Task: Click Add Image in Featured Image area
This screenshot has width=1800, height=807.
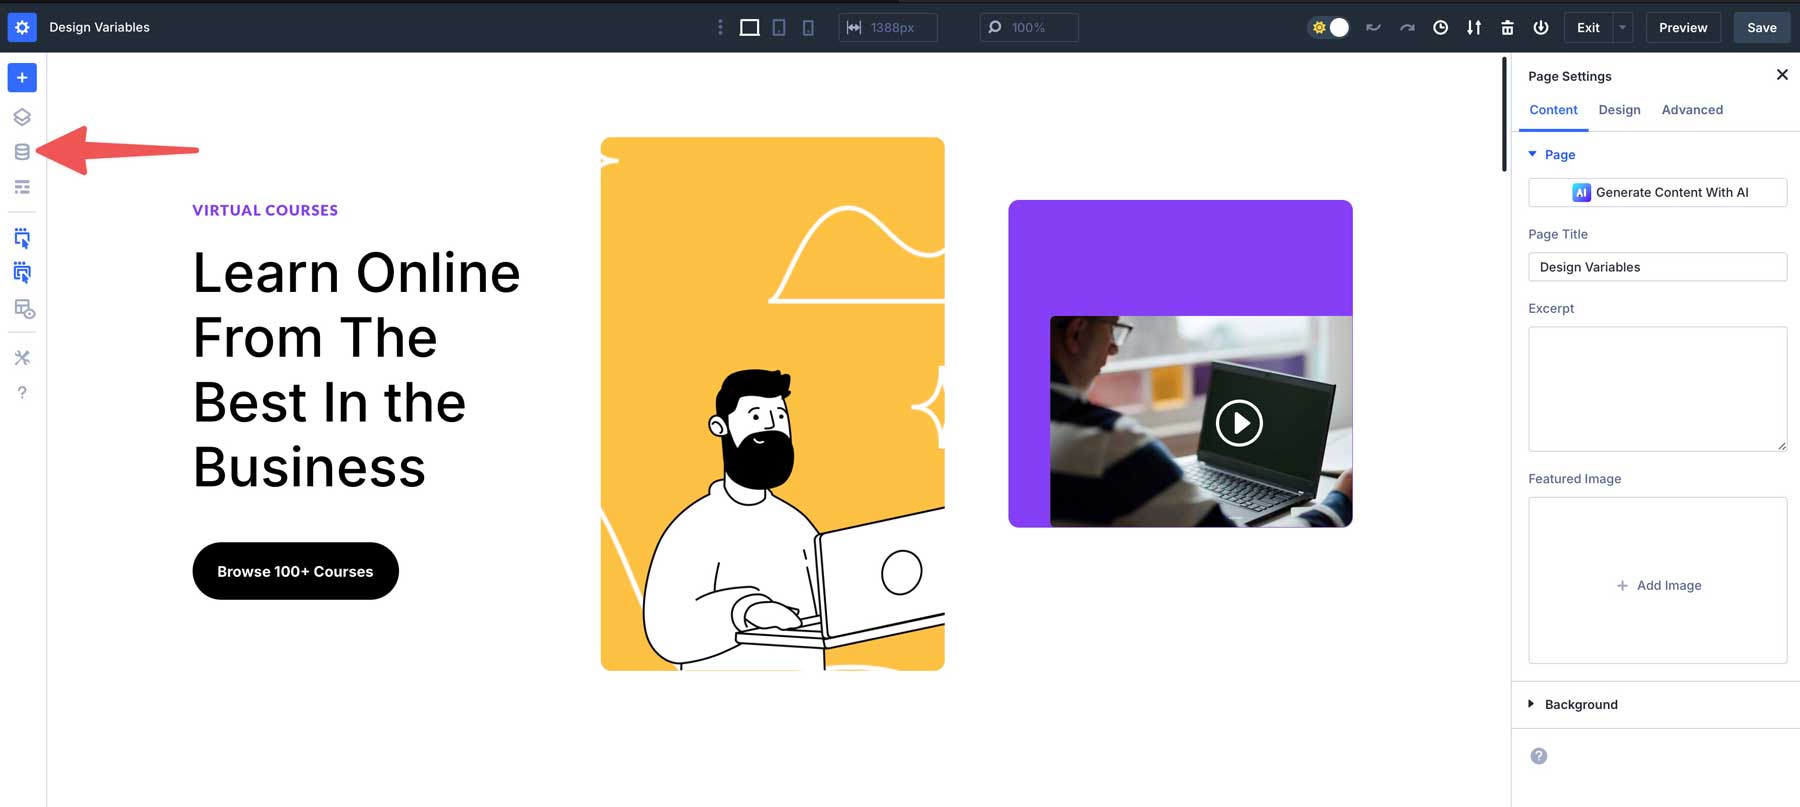Action: [x=1658, y=585]
